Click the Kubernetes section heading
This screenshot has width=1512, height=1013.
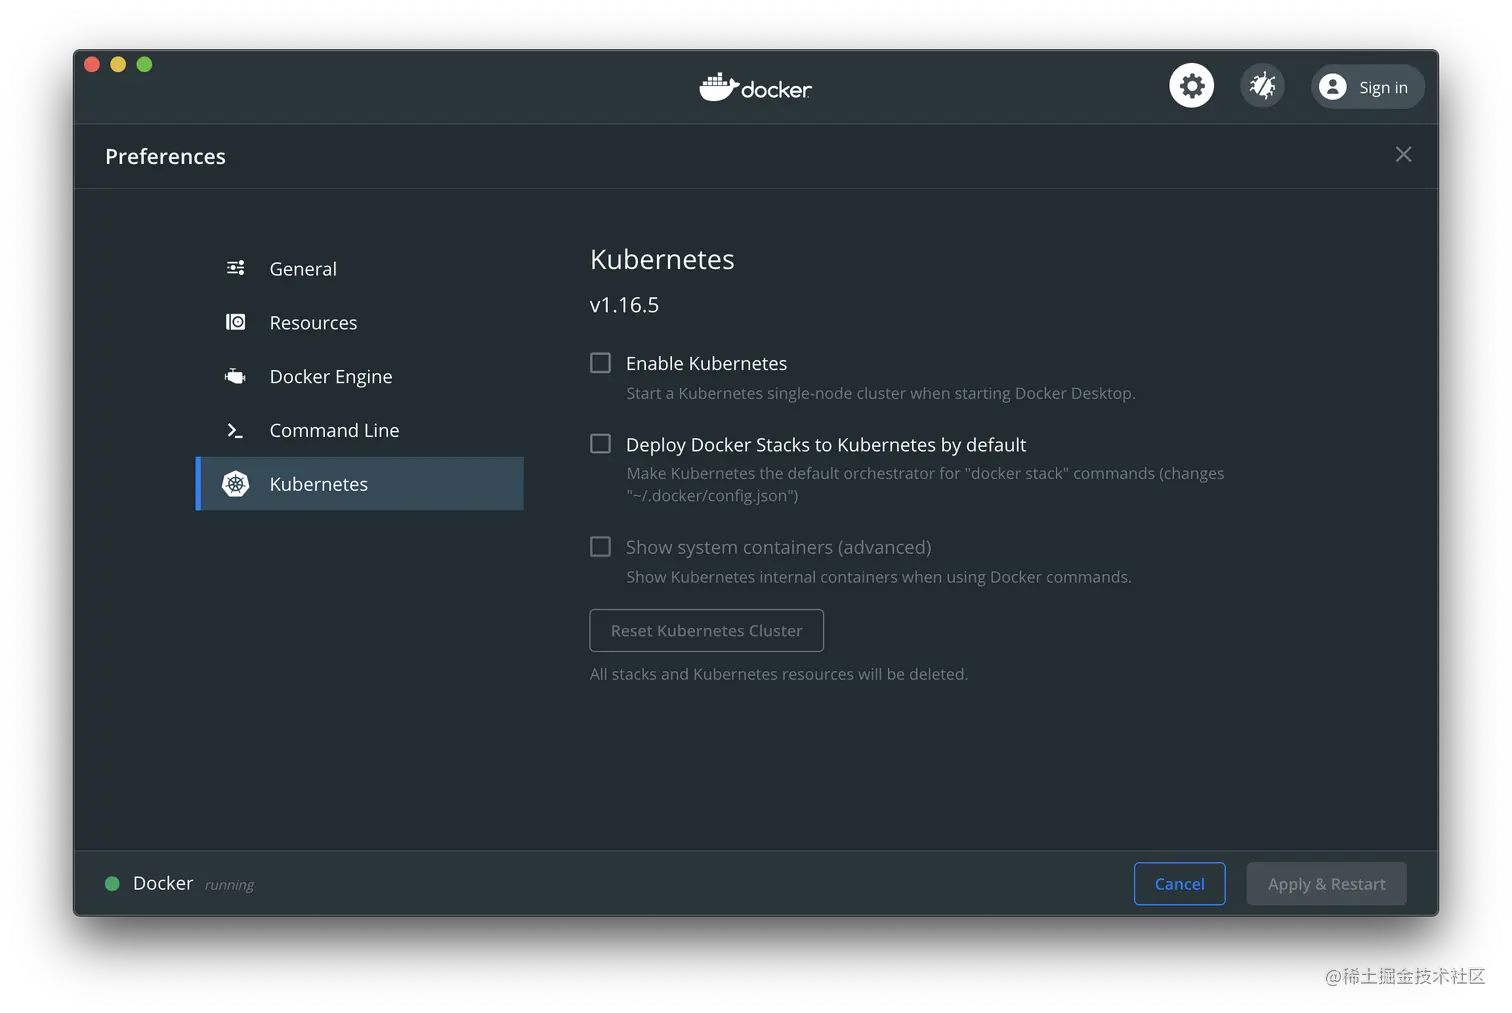point(662,260)
